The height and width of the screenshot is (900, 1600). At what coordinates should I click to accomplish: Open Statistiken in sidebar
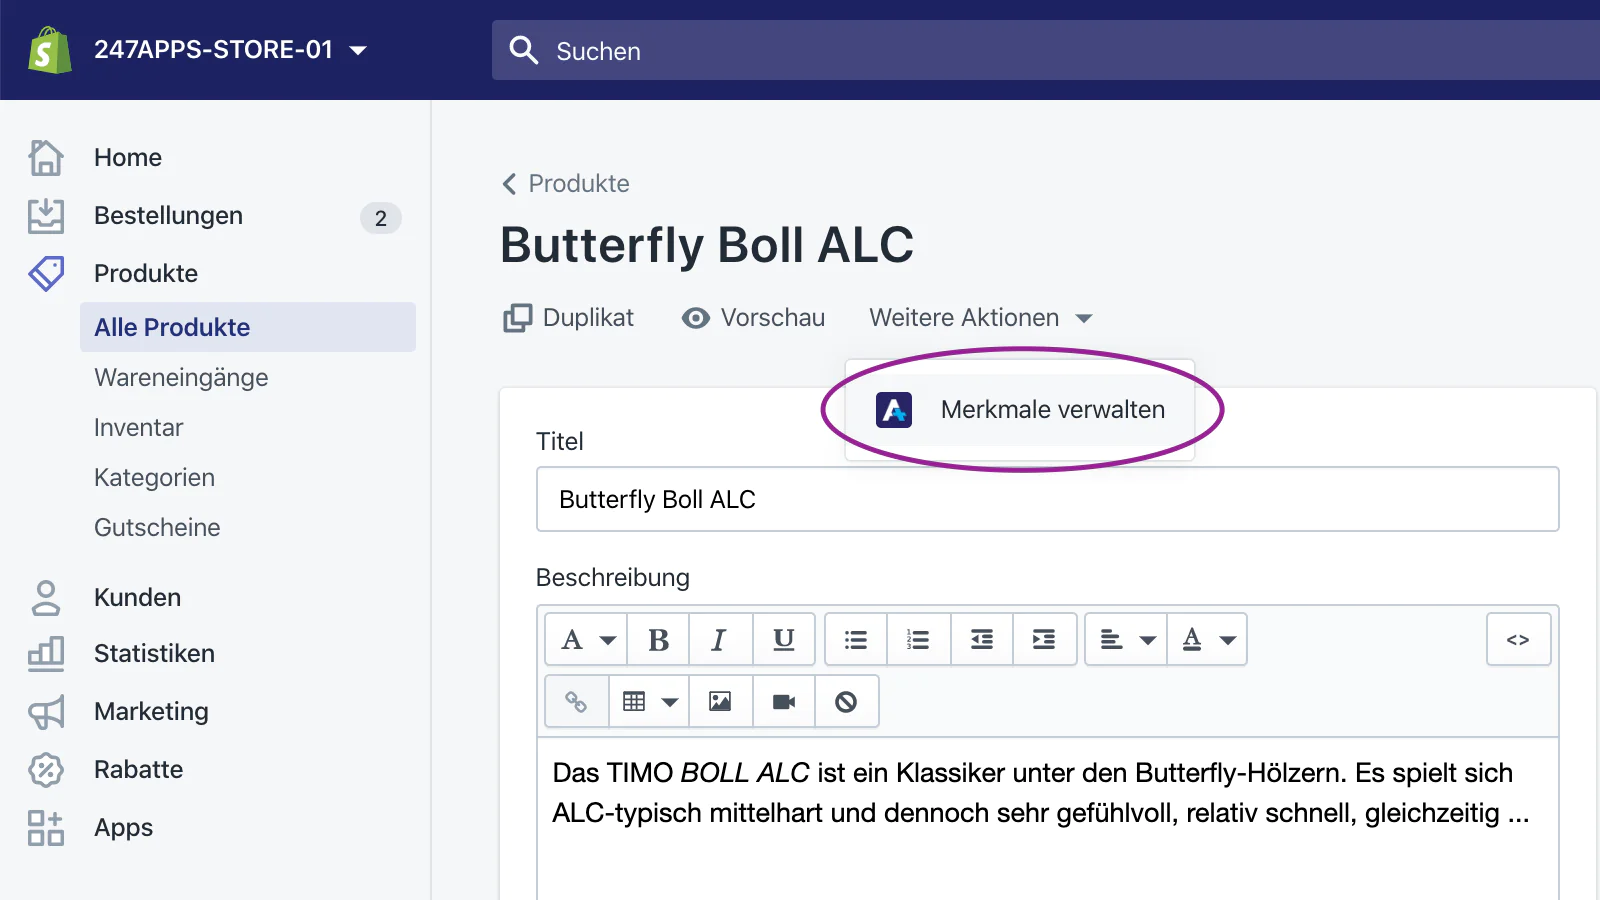pos(154,654)
